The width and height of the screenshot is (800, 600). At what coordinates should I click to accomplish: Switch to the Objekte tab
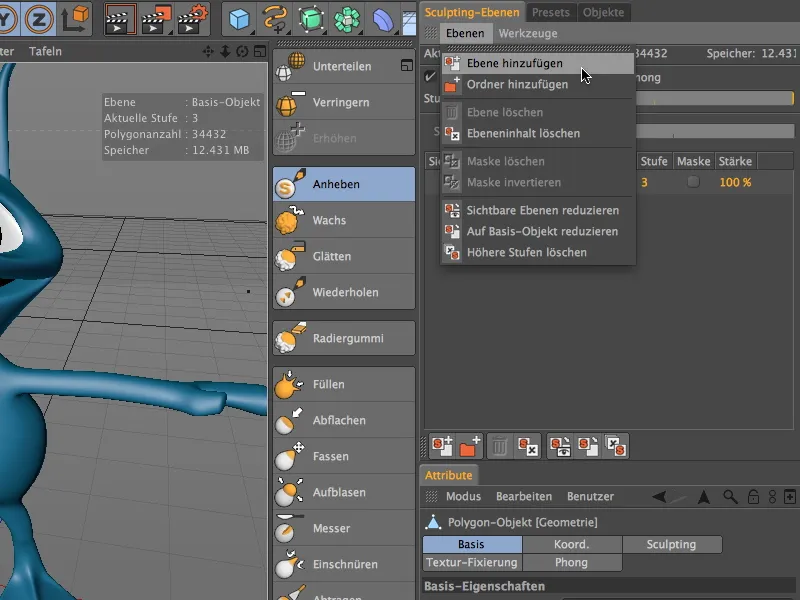604,12
